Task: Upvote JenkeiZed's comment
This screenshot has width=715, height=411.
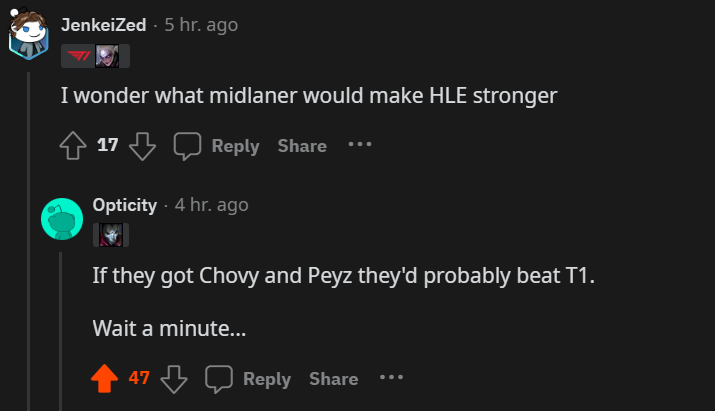Action: point(72,146)
